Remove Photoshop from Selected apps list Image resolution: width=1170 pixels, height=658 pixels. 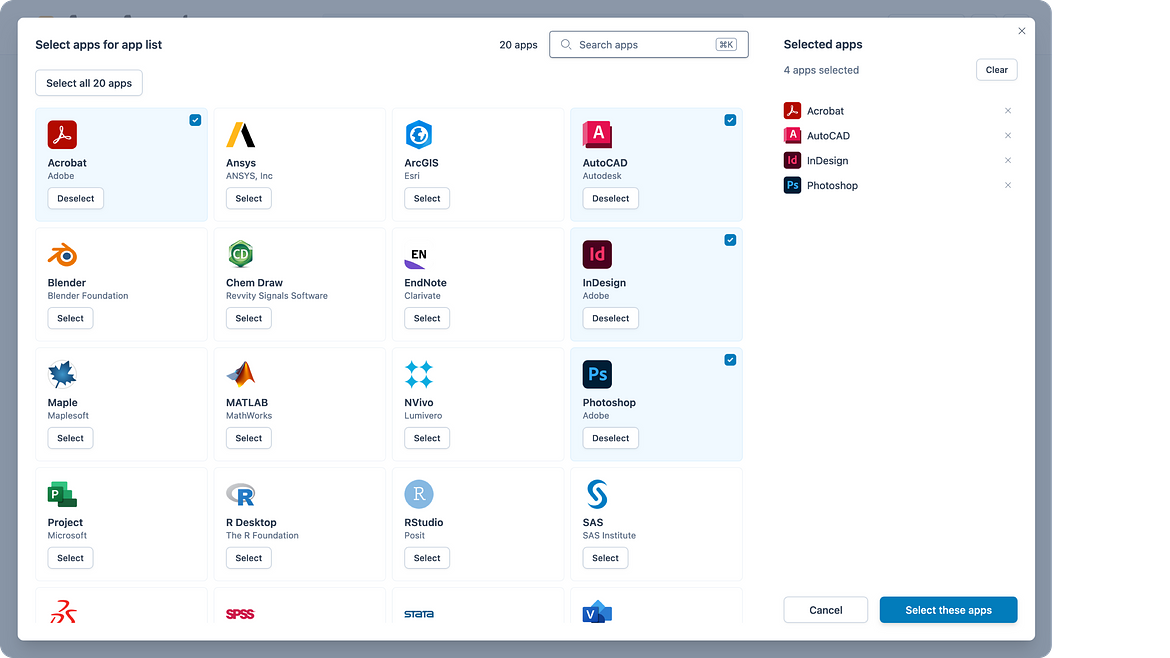(x=1007, y=185)
